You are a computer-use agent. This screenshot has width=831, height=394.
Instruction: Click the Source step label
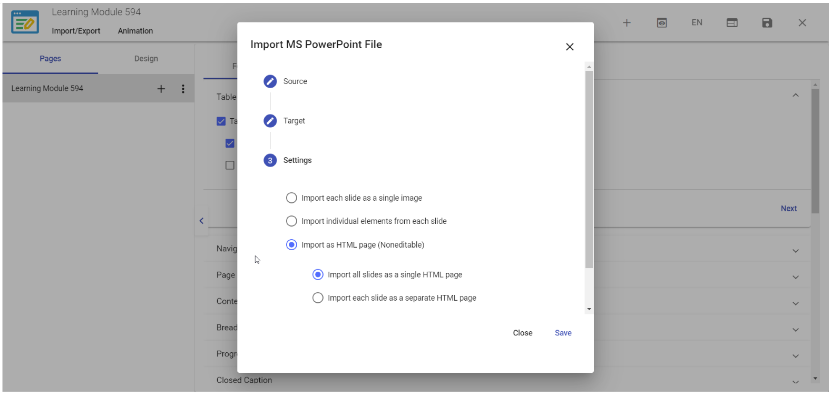coord(295,81)
